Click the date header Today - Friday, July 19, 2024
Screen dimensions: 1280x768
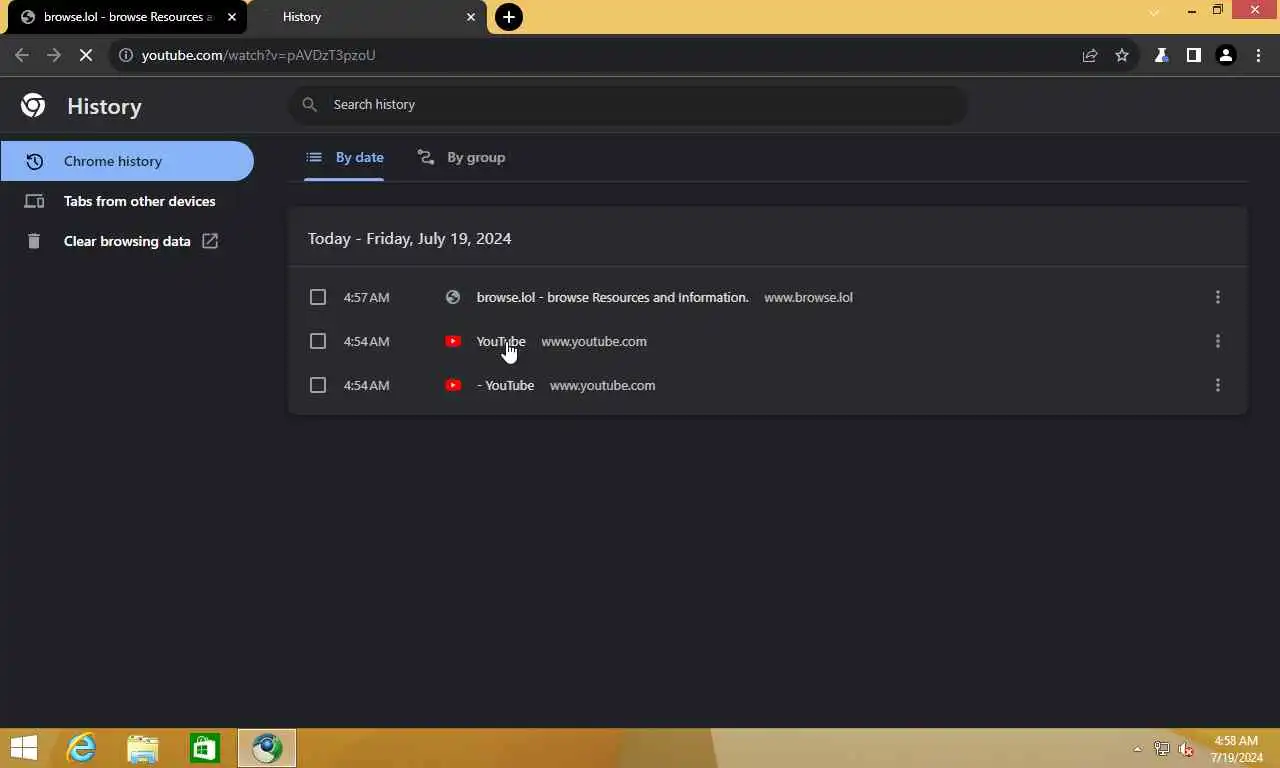pyautogui.click(x=409, y=238)
